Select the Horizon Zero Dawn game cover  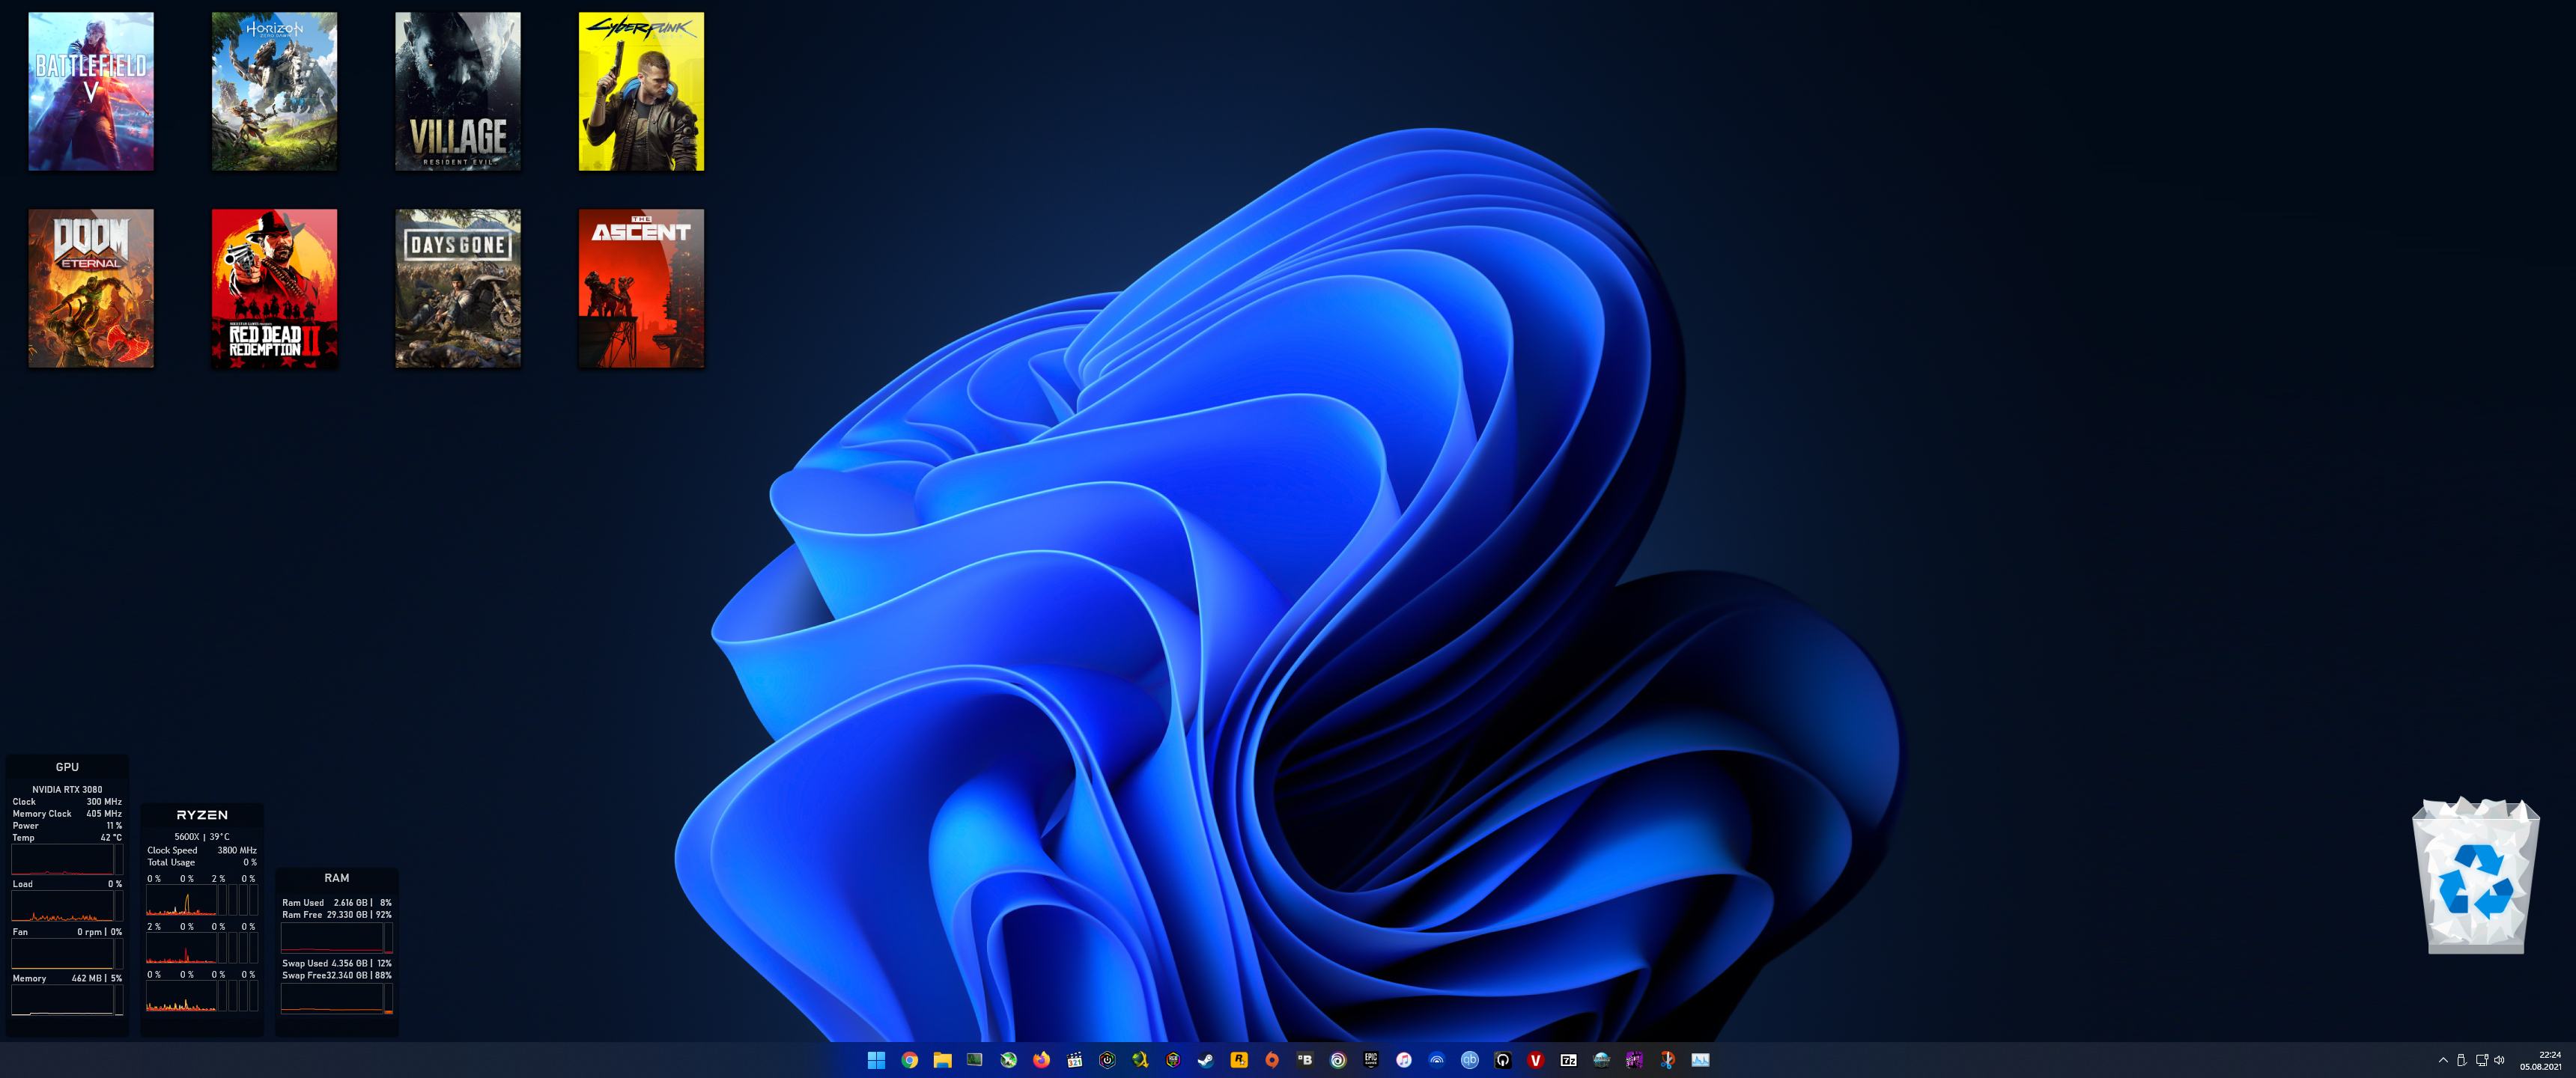click(x=274, y=91)
